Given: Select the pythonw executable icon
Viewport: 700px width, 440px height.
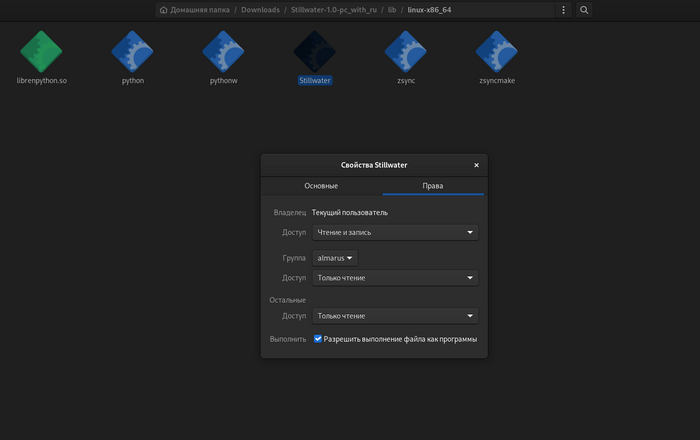Looking at the screenshot, I should (224, 50).
